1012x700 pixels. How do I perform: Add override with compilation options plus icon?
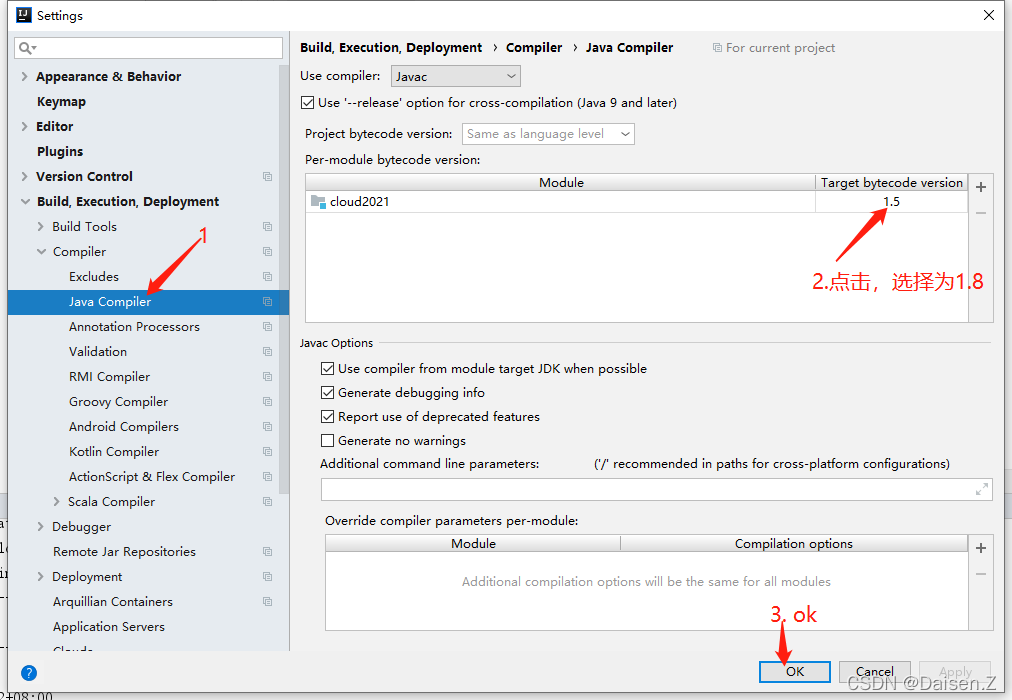click(981, 548)
